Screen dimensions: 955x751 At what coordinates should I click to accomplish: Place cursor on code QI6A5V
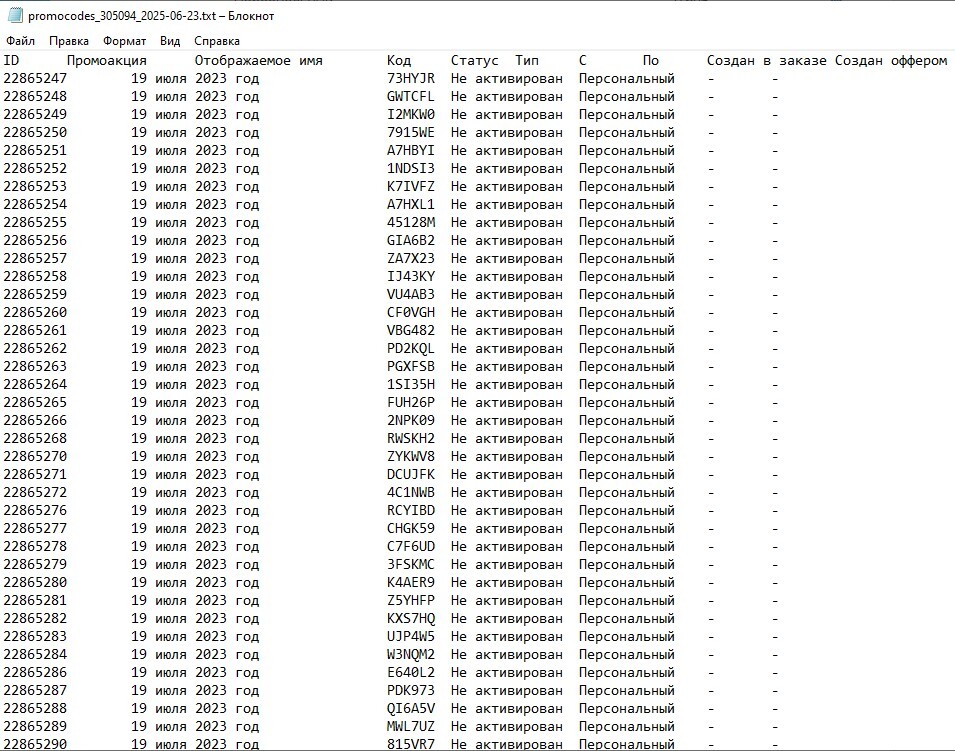click(x=410, y=709)
